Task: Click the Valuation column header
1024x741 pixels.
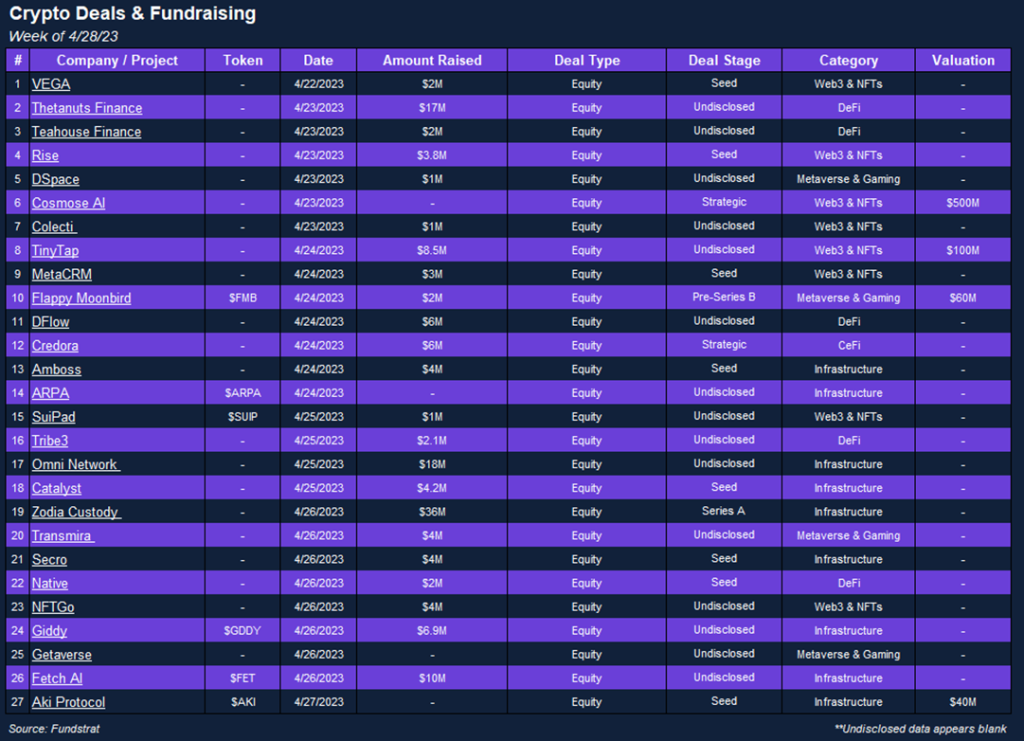Action: click(963, 60)
